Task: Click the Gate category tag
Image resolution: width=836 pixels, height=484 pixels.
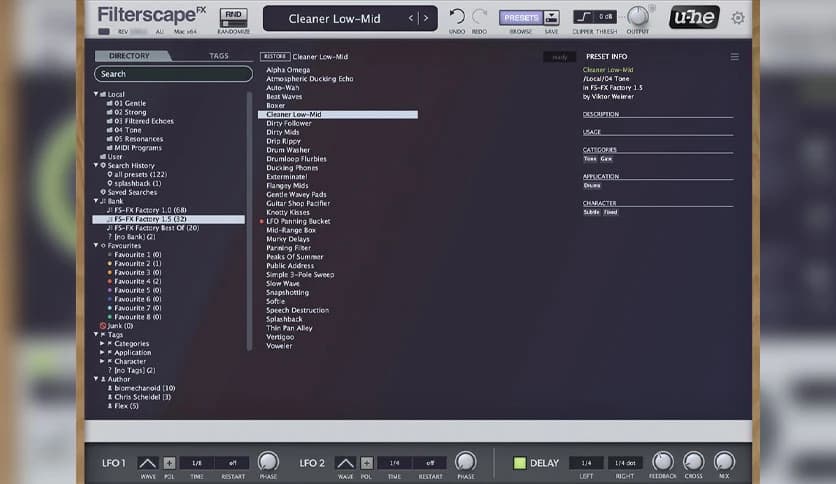Action: 606,159
